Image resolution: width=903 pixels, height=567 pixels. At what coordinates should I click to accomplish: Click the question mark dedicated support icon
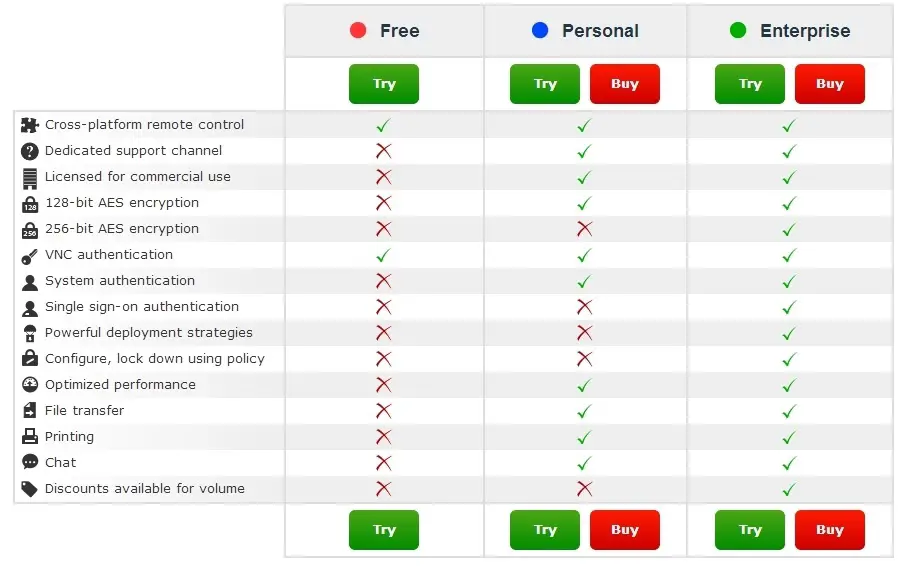29,151
